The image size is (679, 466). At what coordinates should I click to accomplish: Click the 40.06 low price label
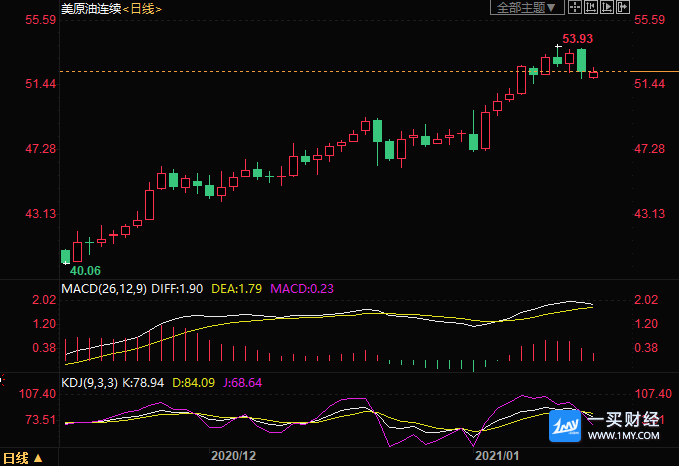tap(85, 271)
